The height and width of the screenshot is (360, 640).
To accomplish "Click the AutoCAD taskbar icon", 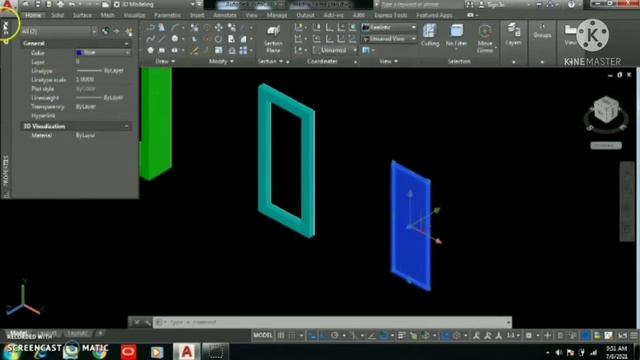I will [187, 351].
